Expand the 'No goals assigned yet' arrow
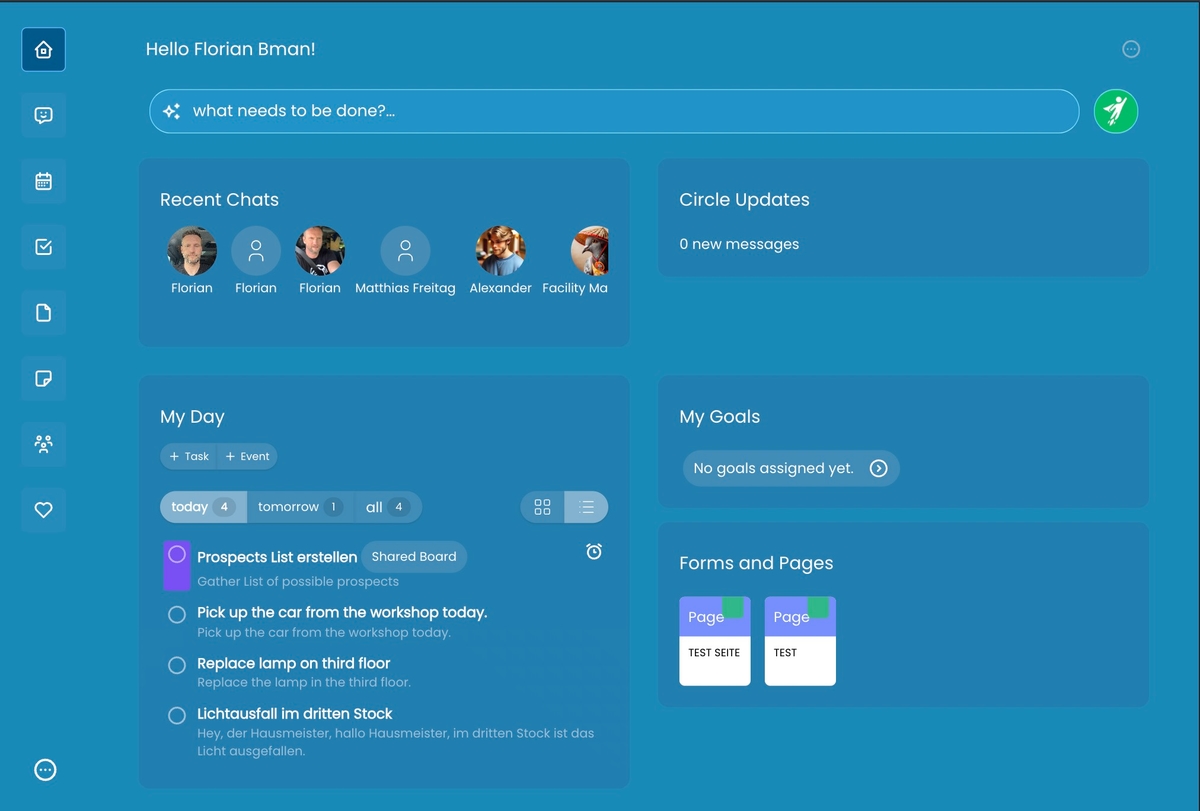1200x811 pixels. point(878,468)
